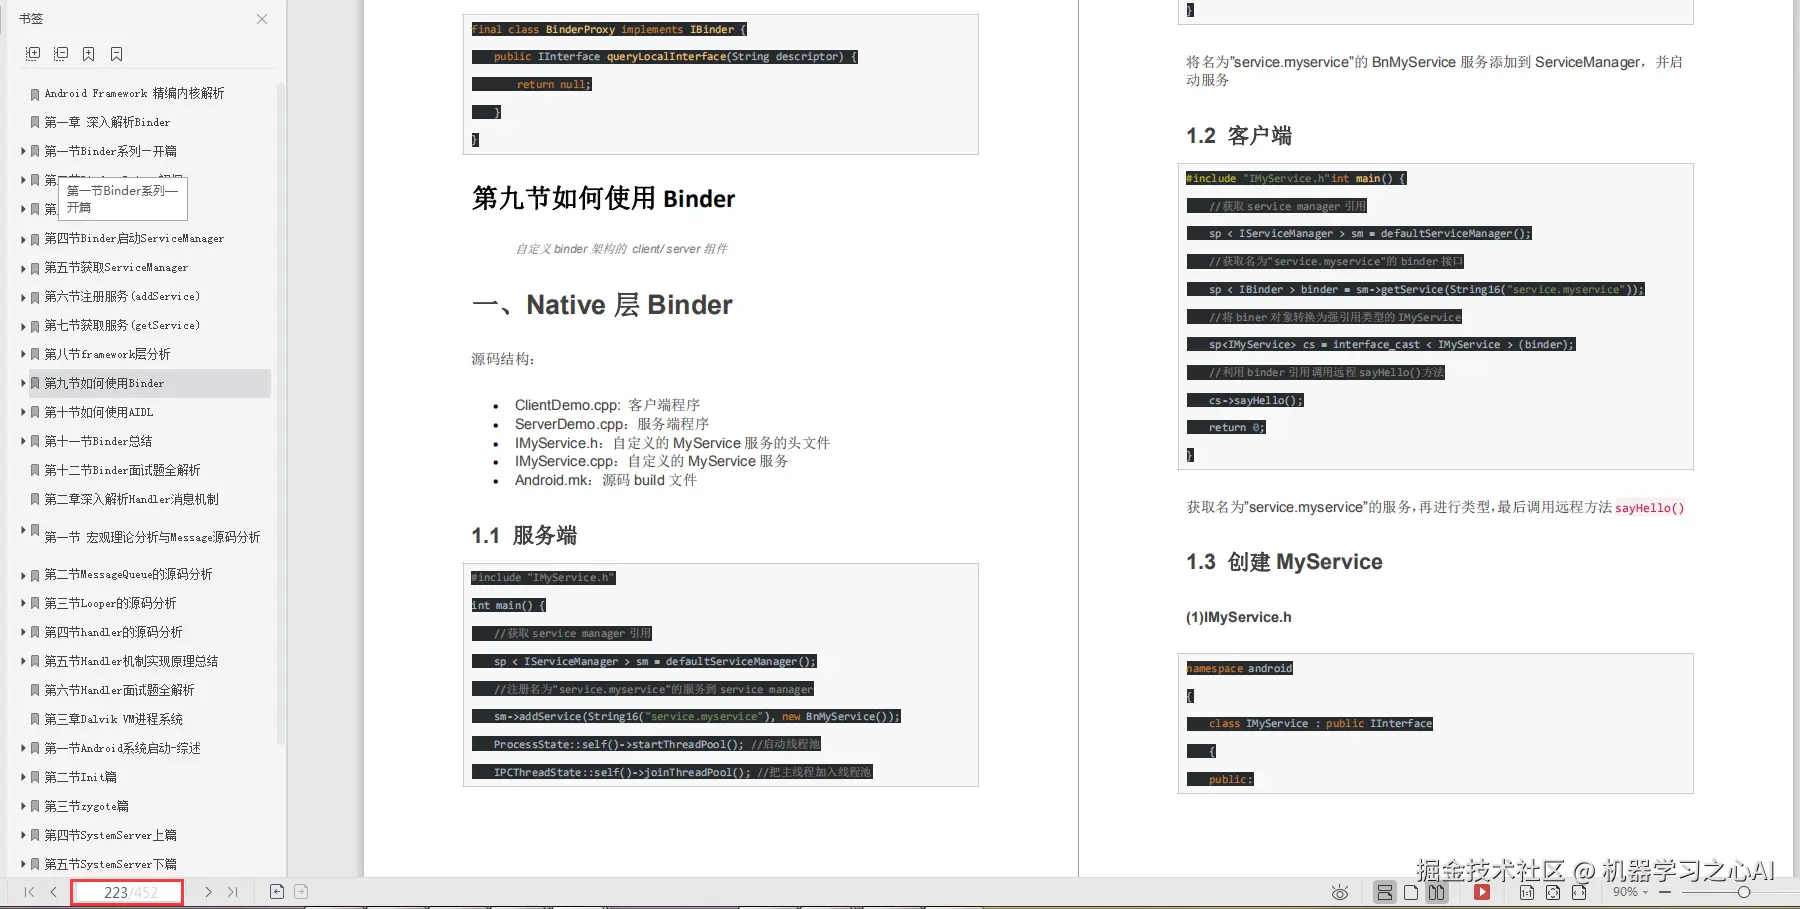Open bookmark 第十二节Binder面试题全解析
Viewport: 1800px width, 909px height.
(x=122, y=470)
